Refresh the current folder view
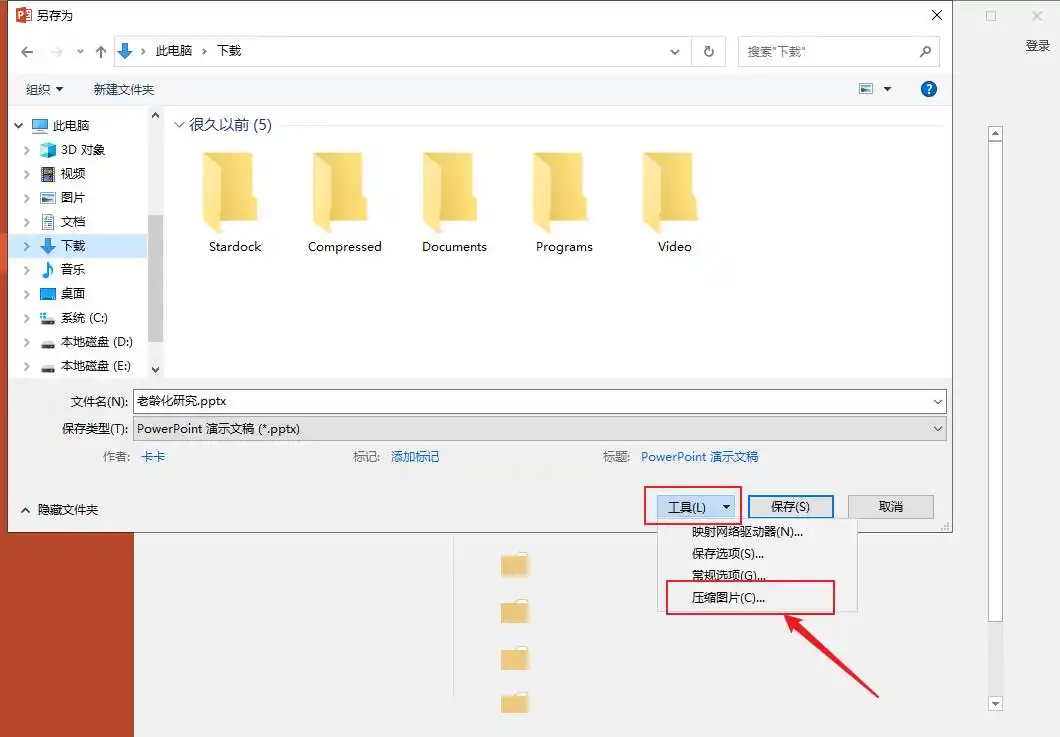 coord(708,51)
